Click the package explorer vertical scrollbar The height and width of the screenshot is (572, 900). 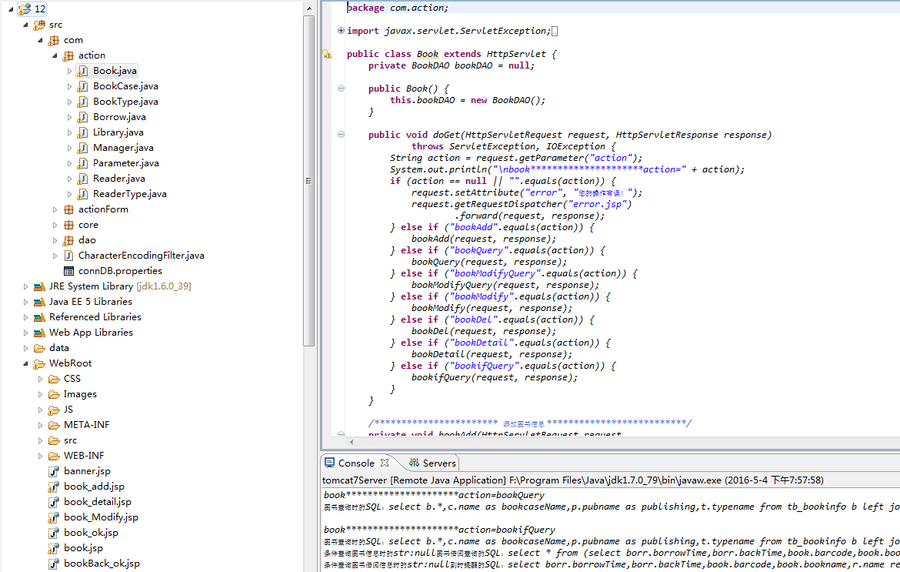pos(309,181)
